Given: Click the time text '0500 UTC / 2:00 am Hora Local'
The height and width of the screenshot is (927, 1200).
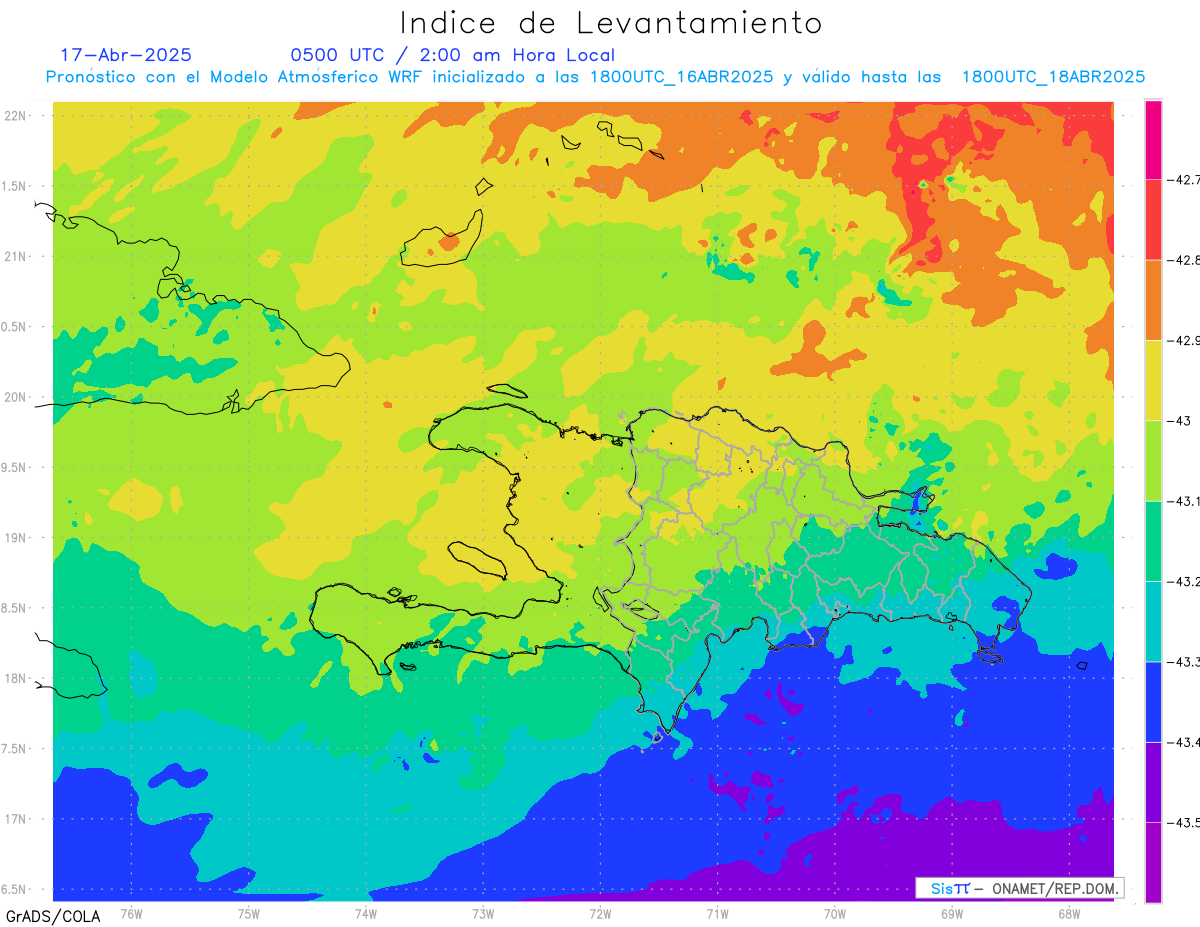Looking at the screenshot, I should pos(453,55).
